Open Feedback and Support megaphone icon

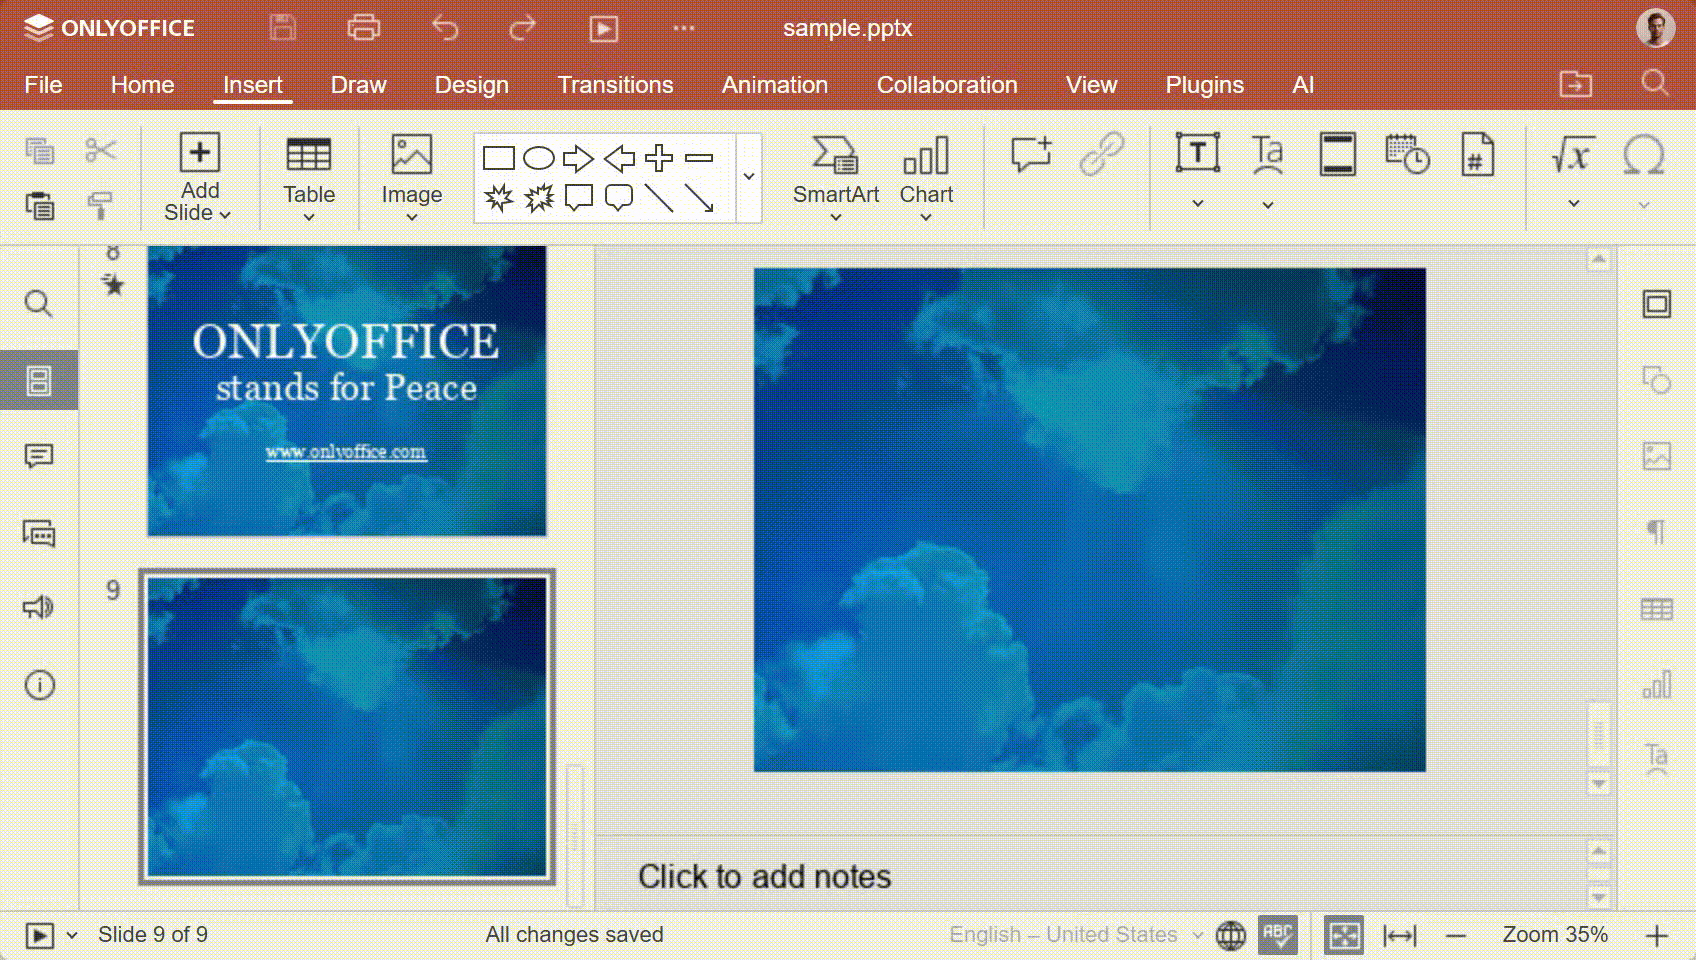38,608
